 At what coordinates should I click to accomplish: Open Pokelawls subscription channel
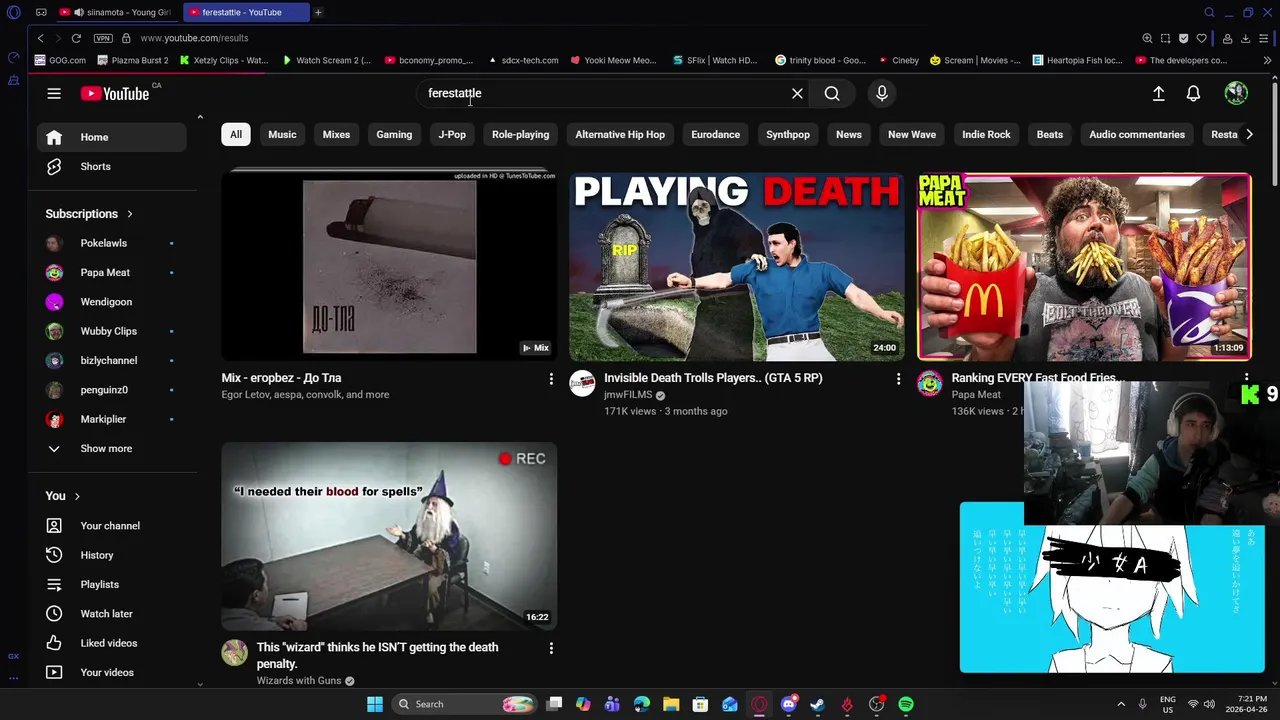(111, 243)
